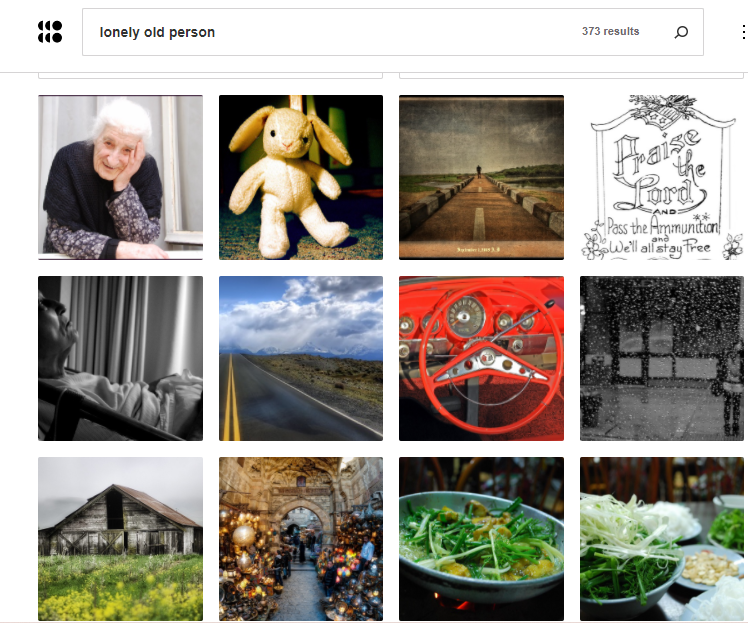Screen dimensions: 748x623
Task: Click the partially visible panel above causeway photo
Action: (x=571, y=75)
